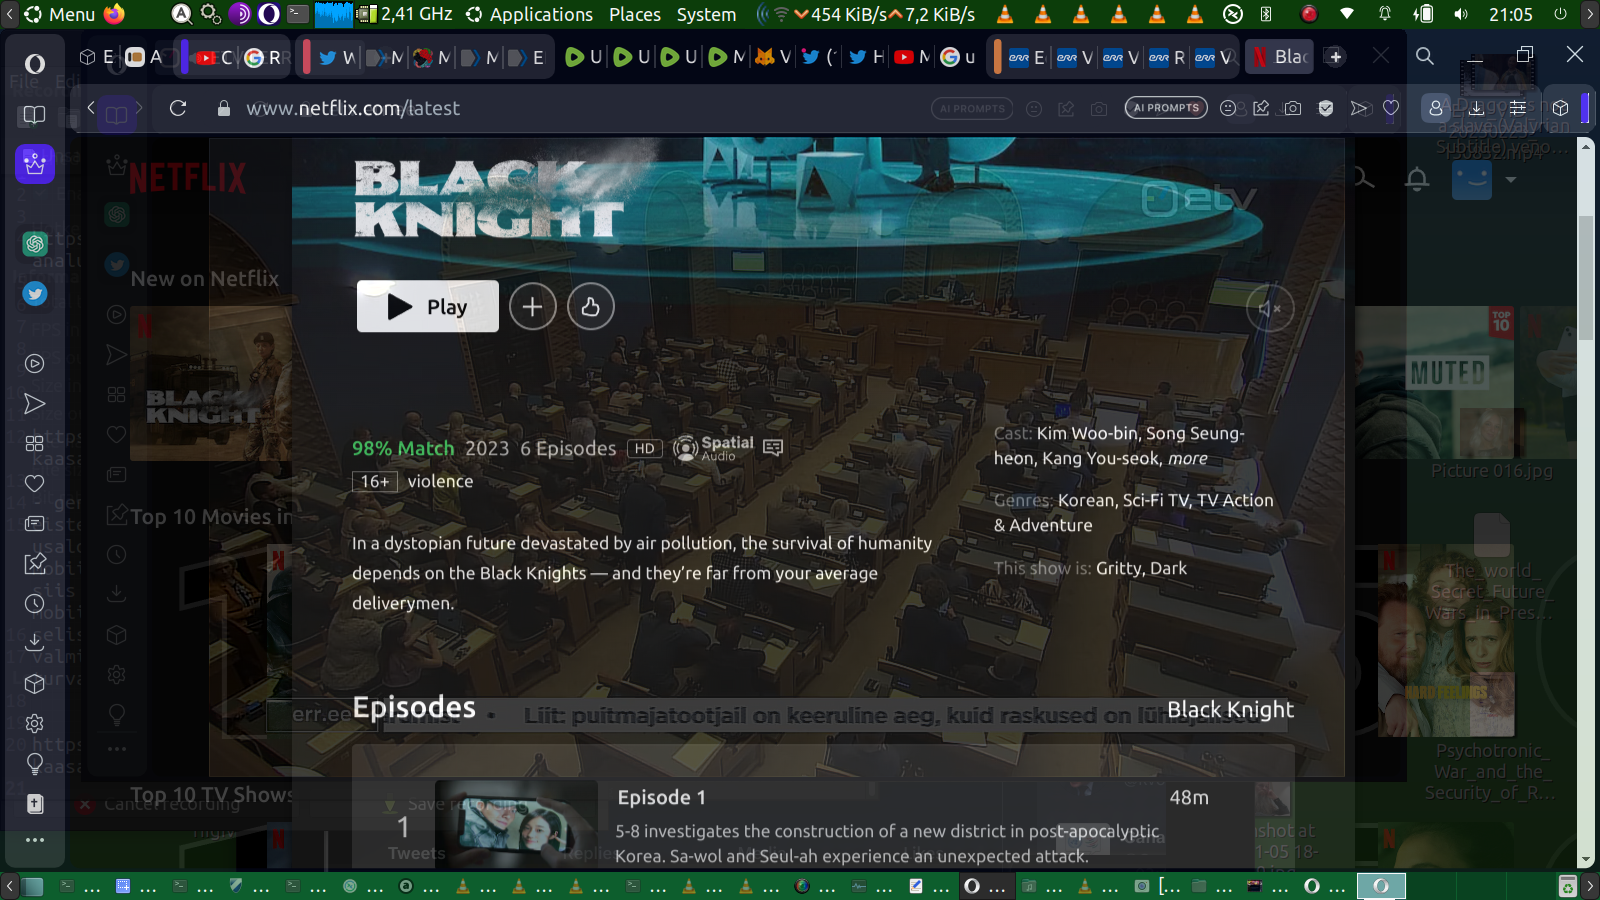
Task: Open Netflix notifications bell
Action: tap(1417, 179)
